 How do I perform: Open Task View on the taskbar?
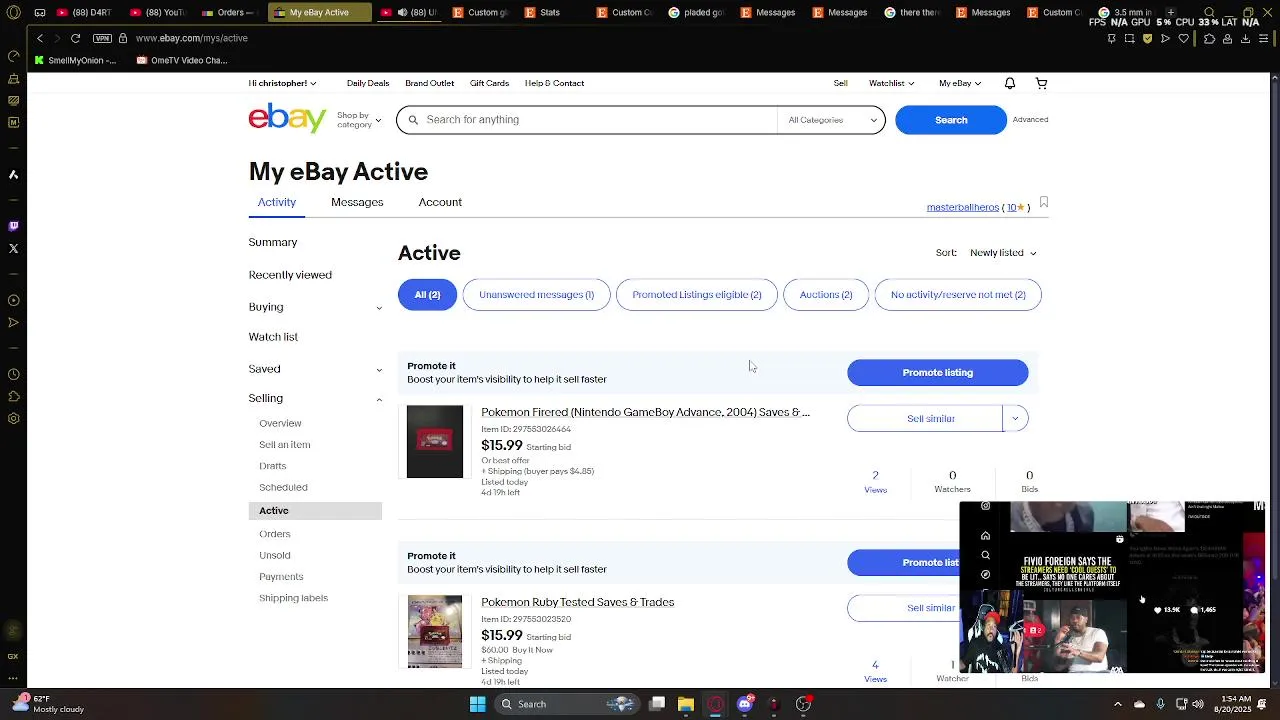click(x=657, y=704)
